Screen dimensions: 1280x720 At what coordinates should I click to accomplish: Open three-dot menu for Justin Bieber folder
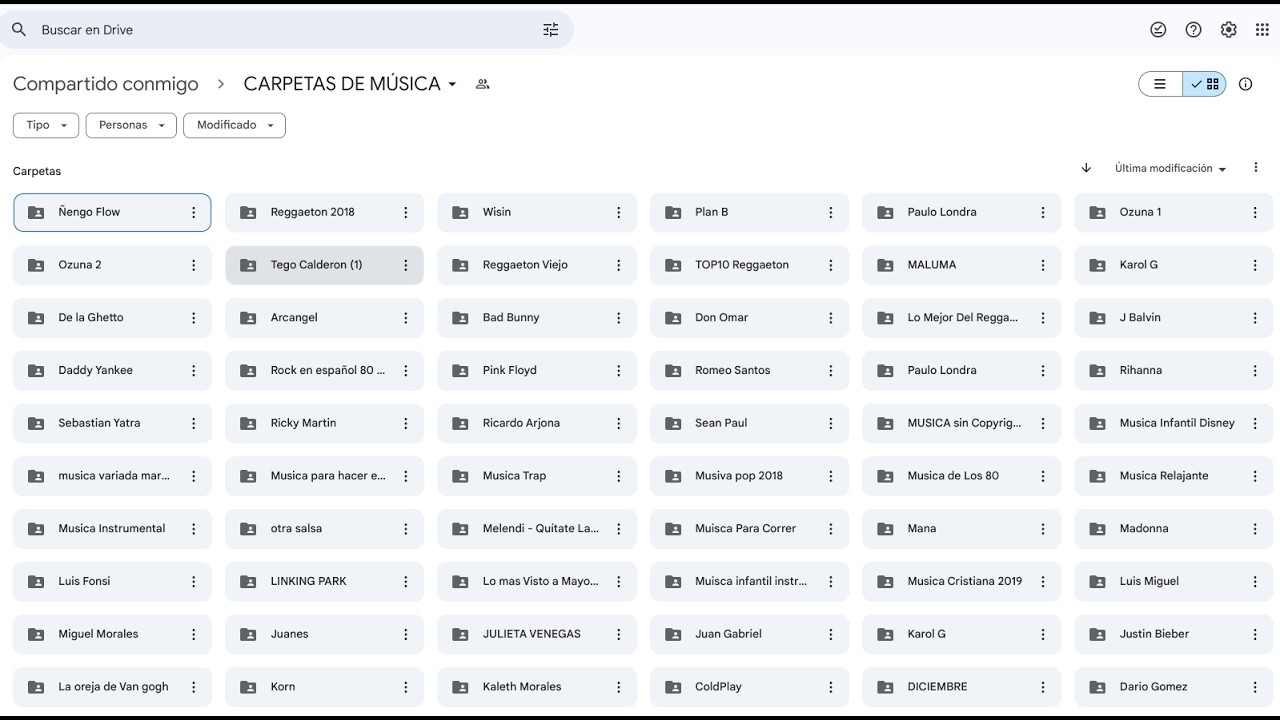point(1255,634)
